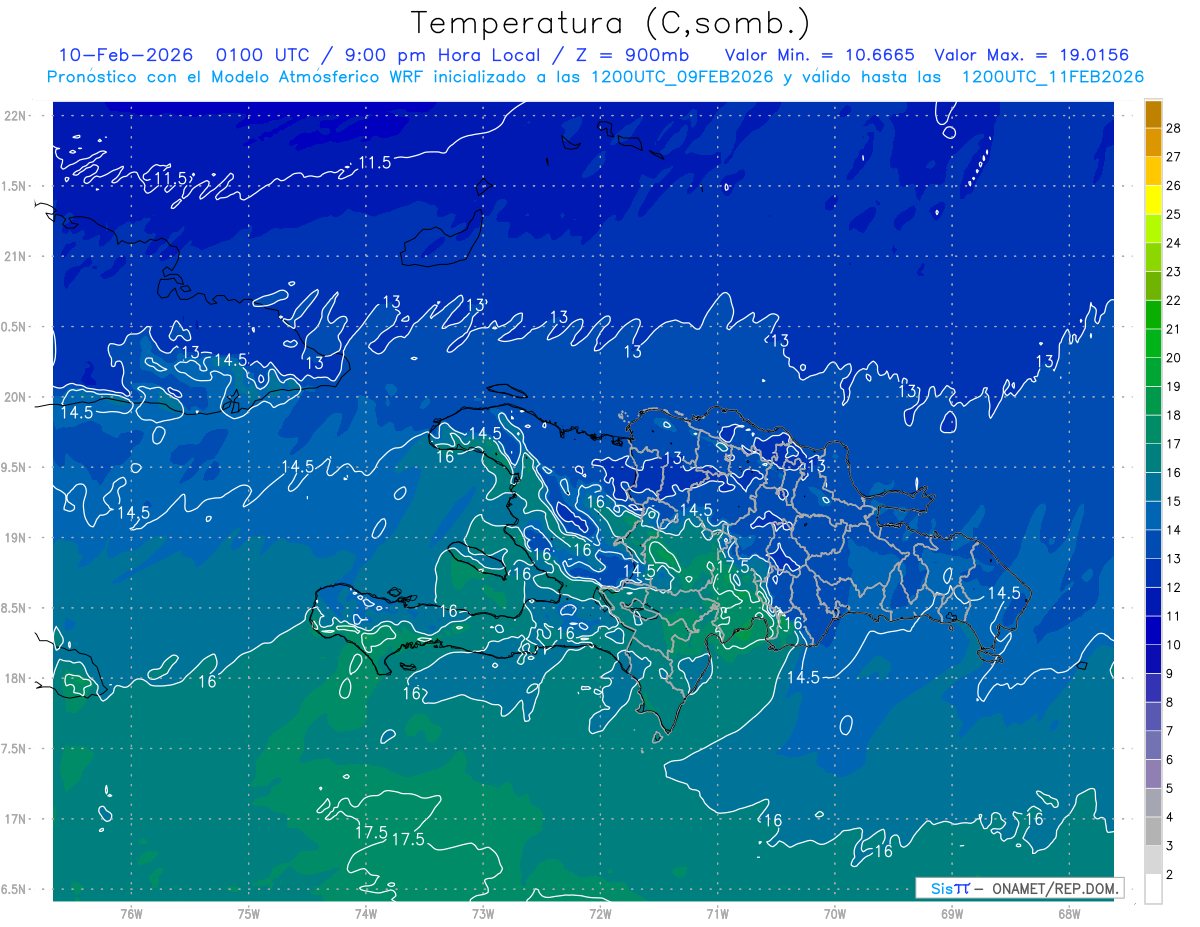Click the 'Temperatura (C,somb.)' title
The width and height of the screenshot is (1200, 927).
pyautogui.click(x=611, y=23)
